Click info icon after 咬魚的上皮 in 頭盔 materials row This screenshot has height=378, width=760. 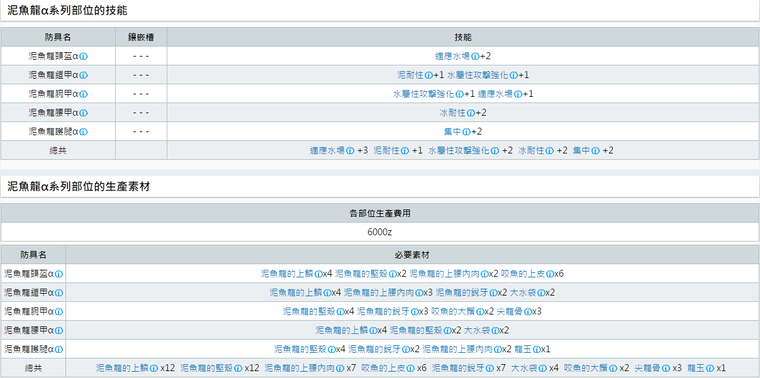(x=550, y=274)
